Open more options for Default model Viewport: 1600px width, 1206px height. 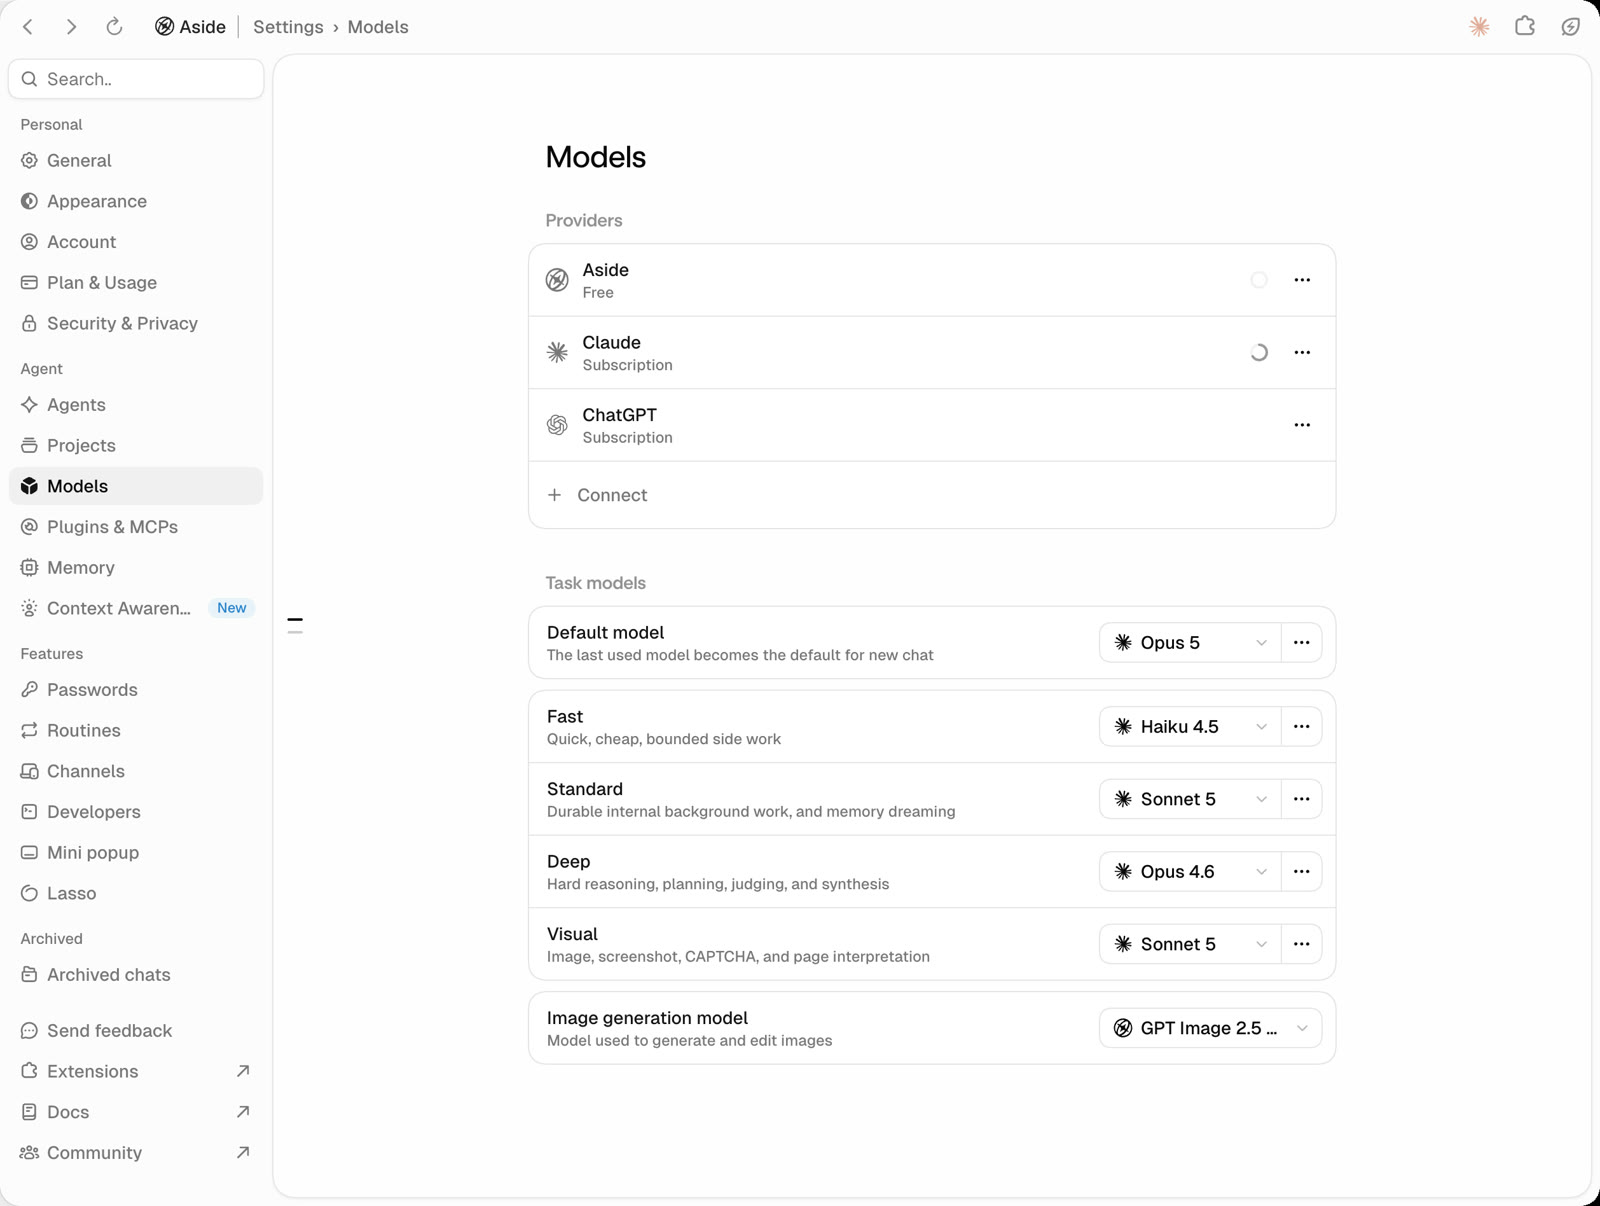[x=1301, y=642]
